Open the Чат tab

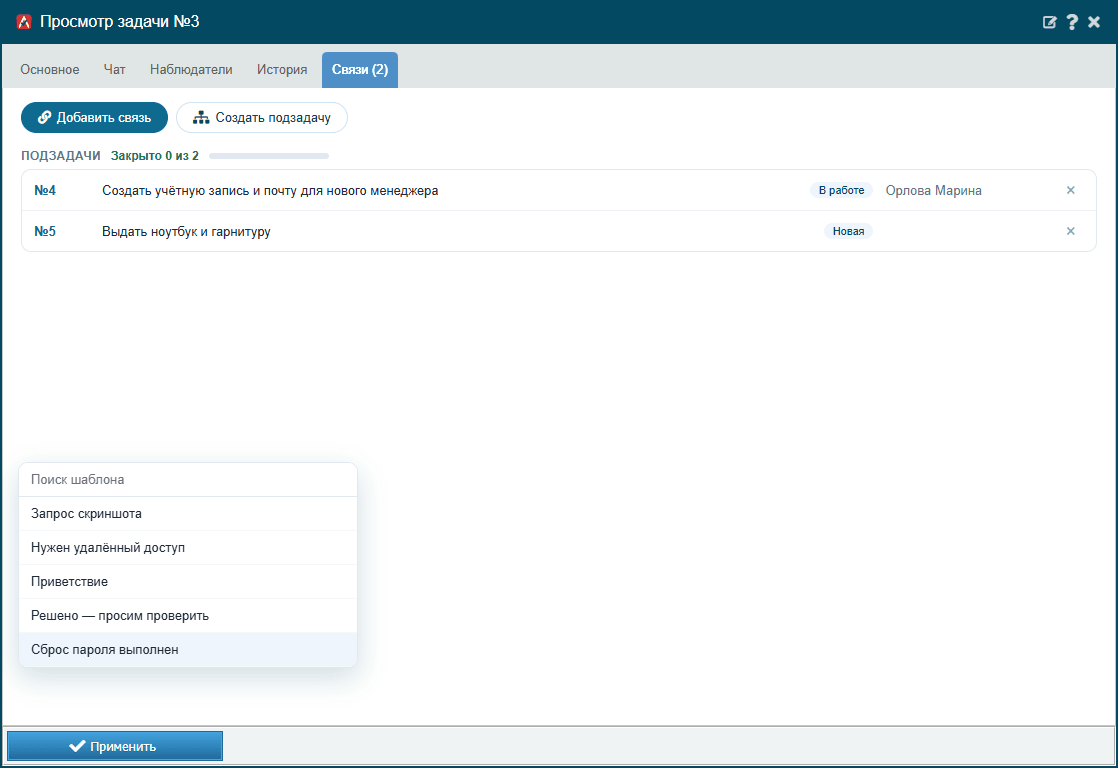point(114,69)
